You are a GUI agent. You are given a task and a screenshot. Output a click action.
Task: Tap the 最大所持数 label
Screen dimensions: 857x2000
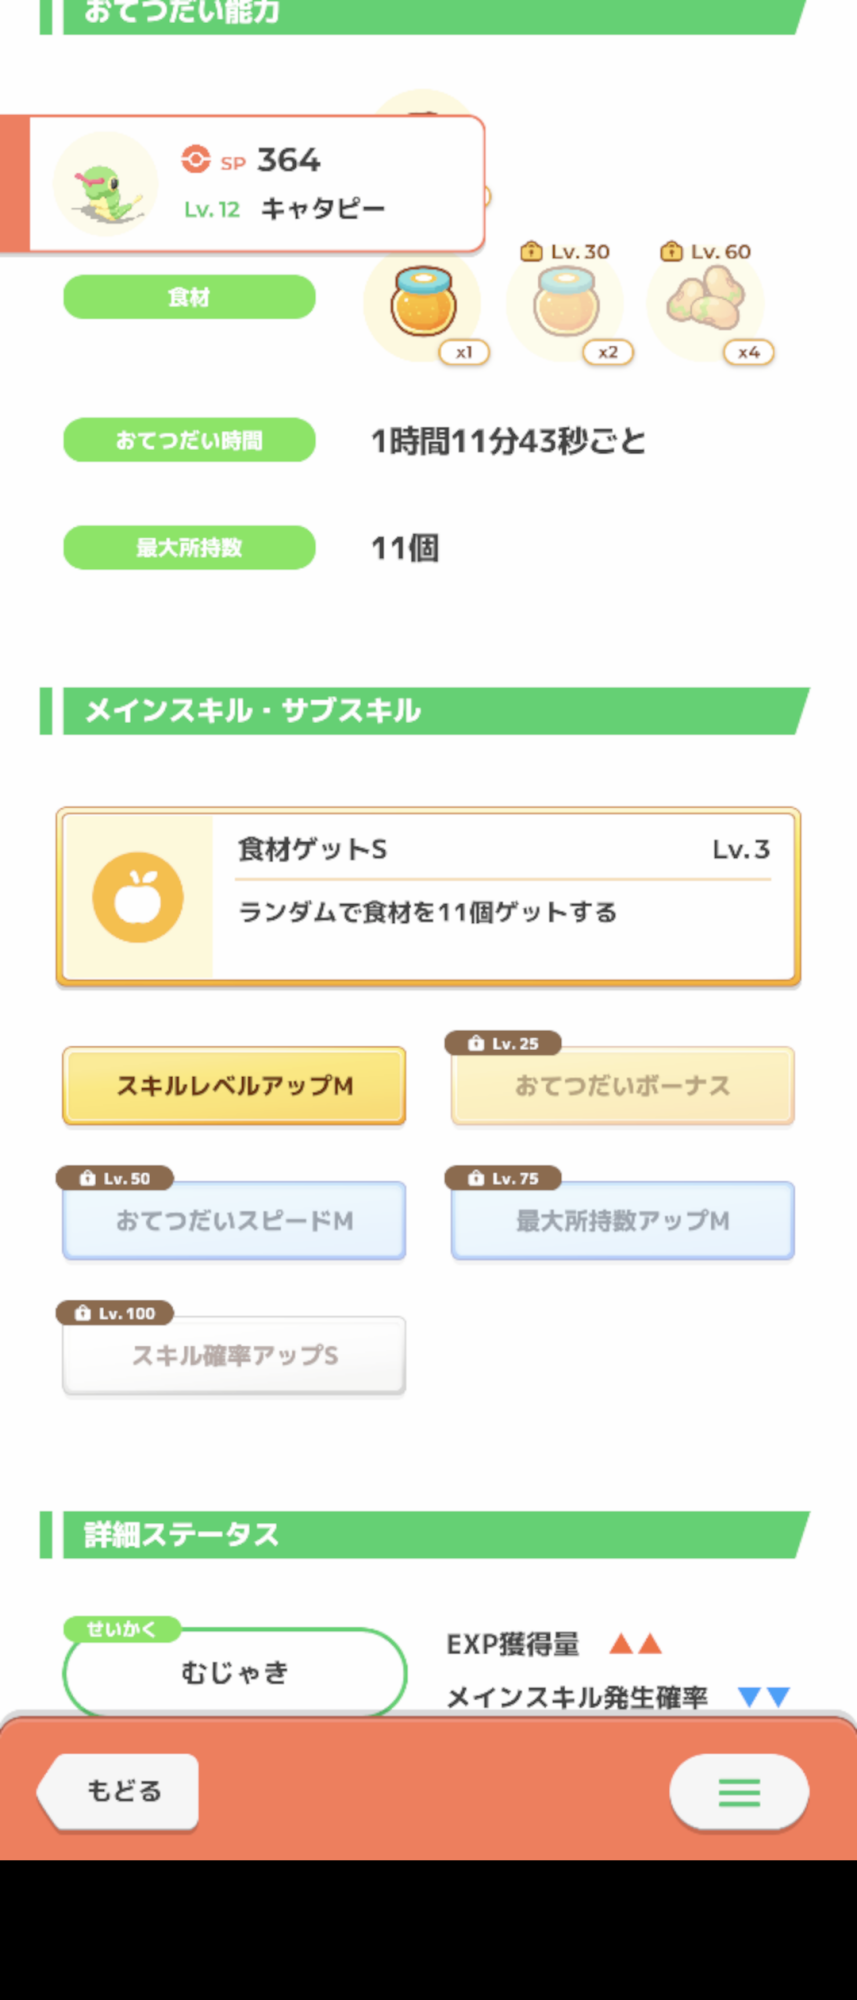click(x=189, y=547)
